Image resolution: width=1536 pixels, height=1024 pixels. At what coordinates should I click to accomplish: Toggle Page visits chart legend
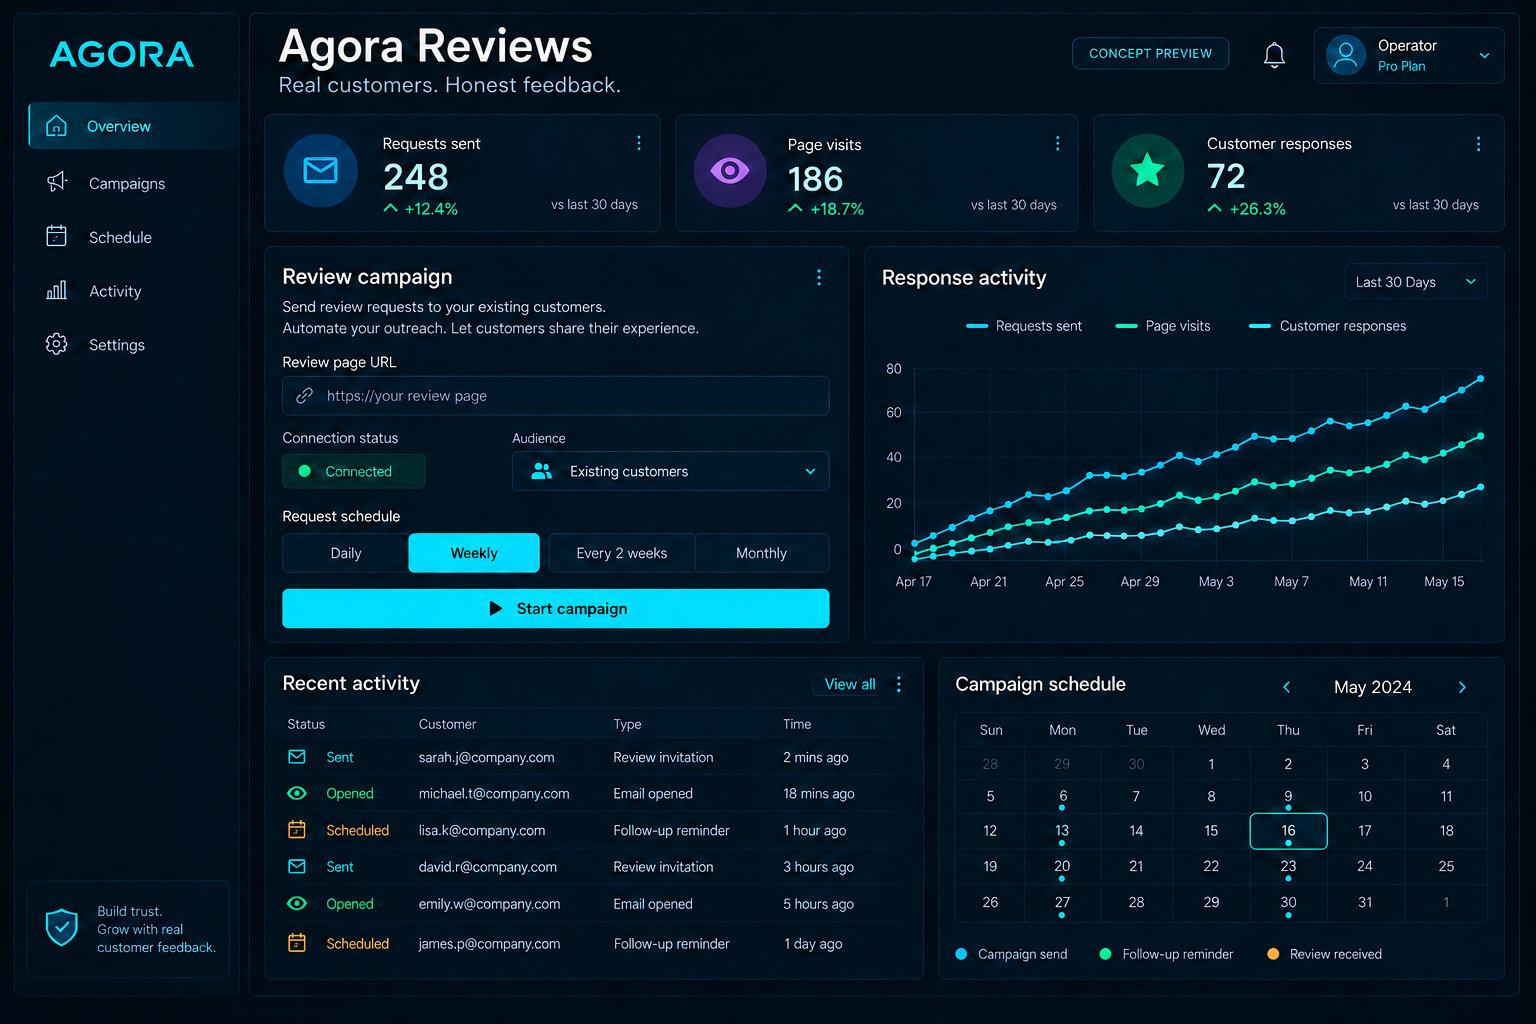pyautogui.click(x=1163, y=326)
